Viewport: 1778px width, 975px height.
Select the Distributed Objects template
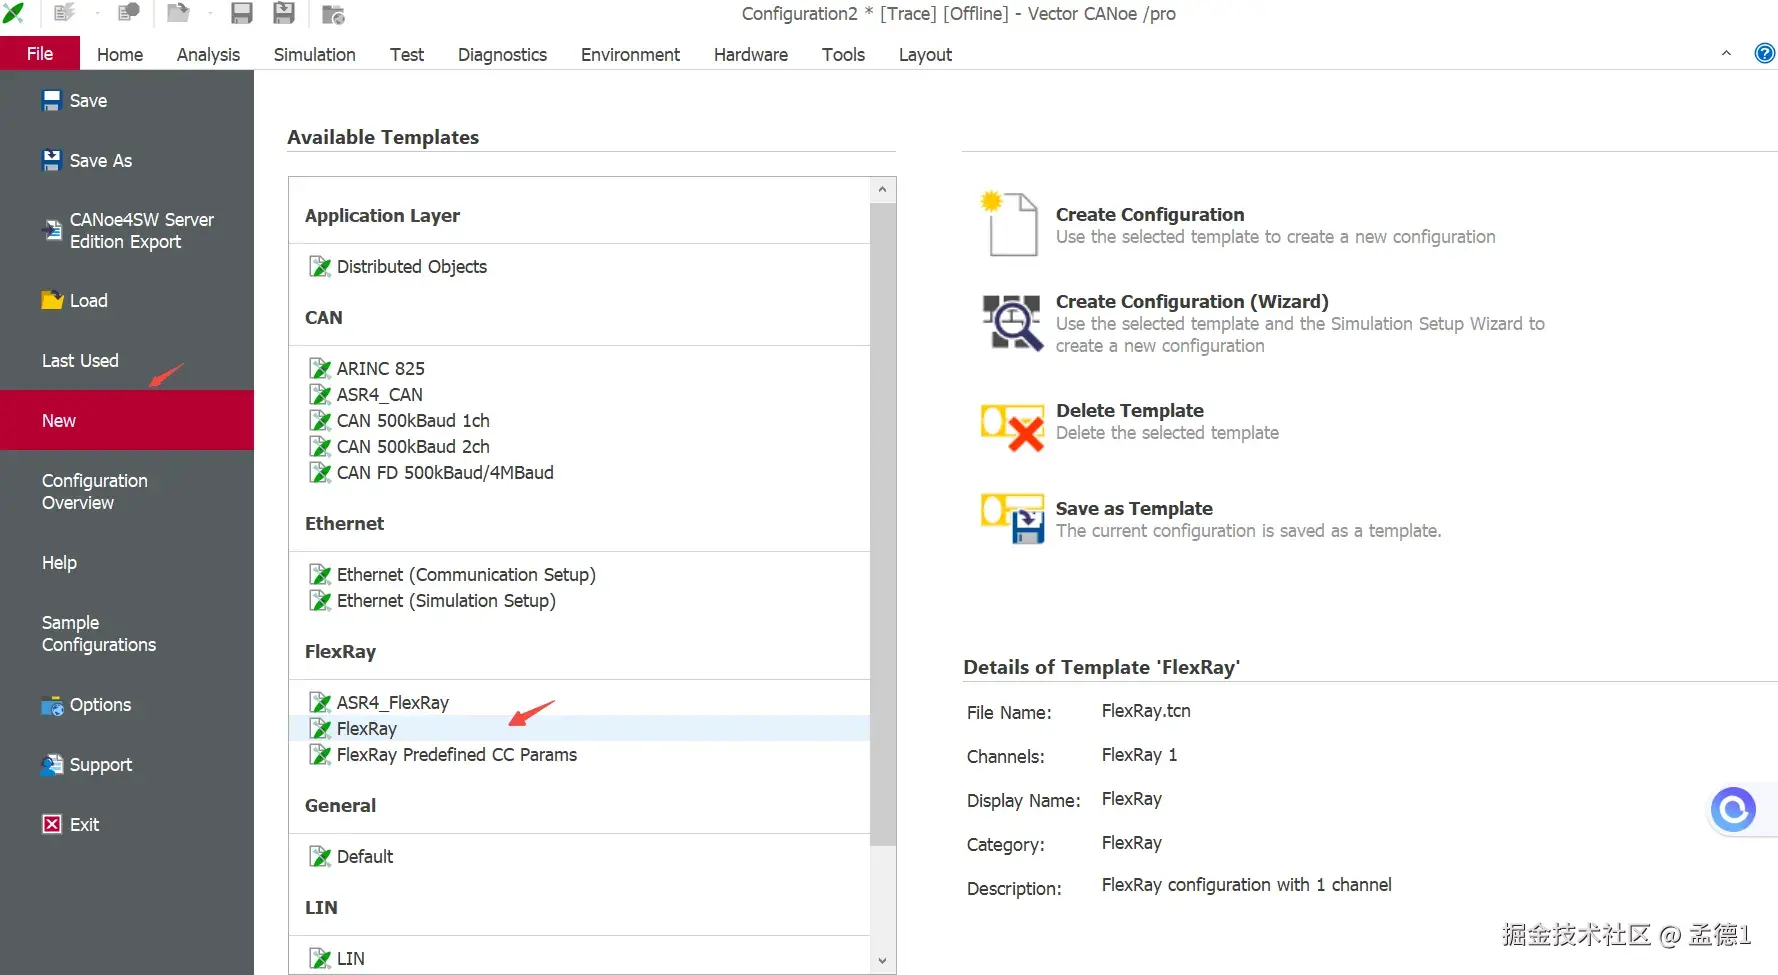pyautogui.click(x=580, y=267)
